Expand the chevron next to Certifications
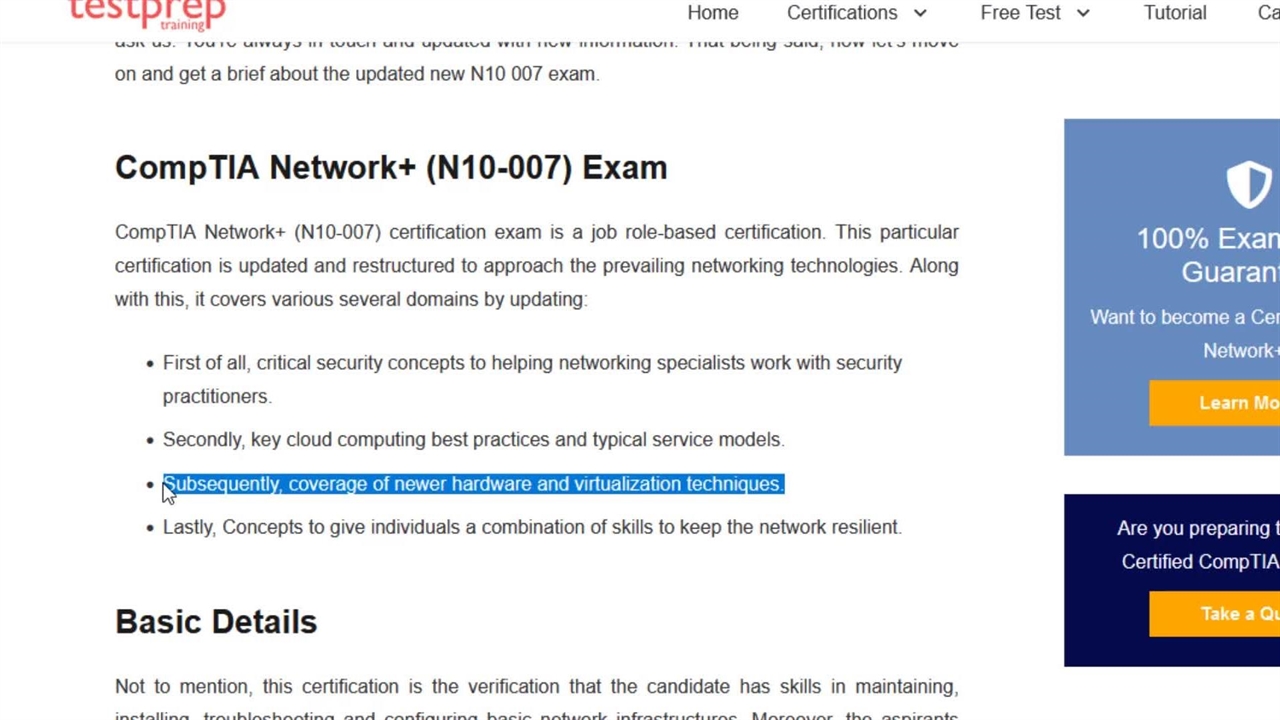The height and width of the screenshot is (720, 1280). point(920,13)
